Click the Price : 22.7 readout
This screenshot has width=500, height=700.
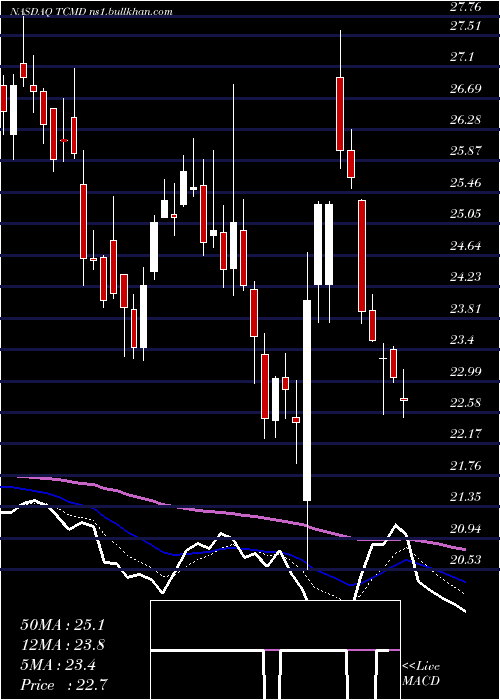click(64, 684)
